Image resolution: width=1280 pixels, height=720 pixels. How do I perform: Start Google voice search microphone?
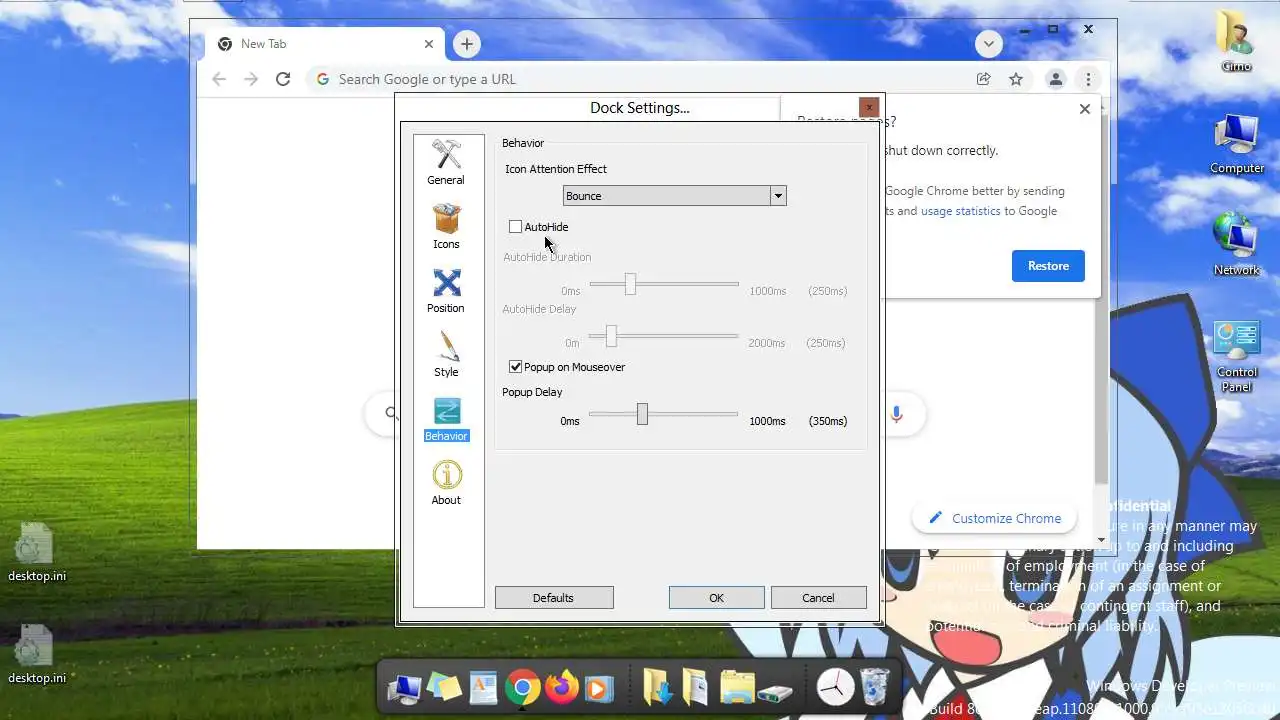896,414
